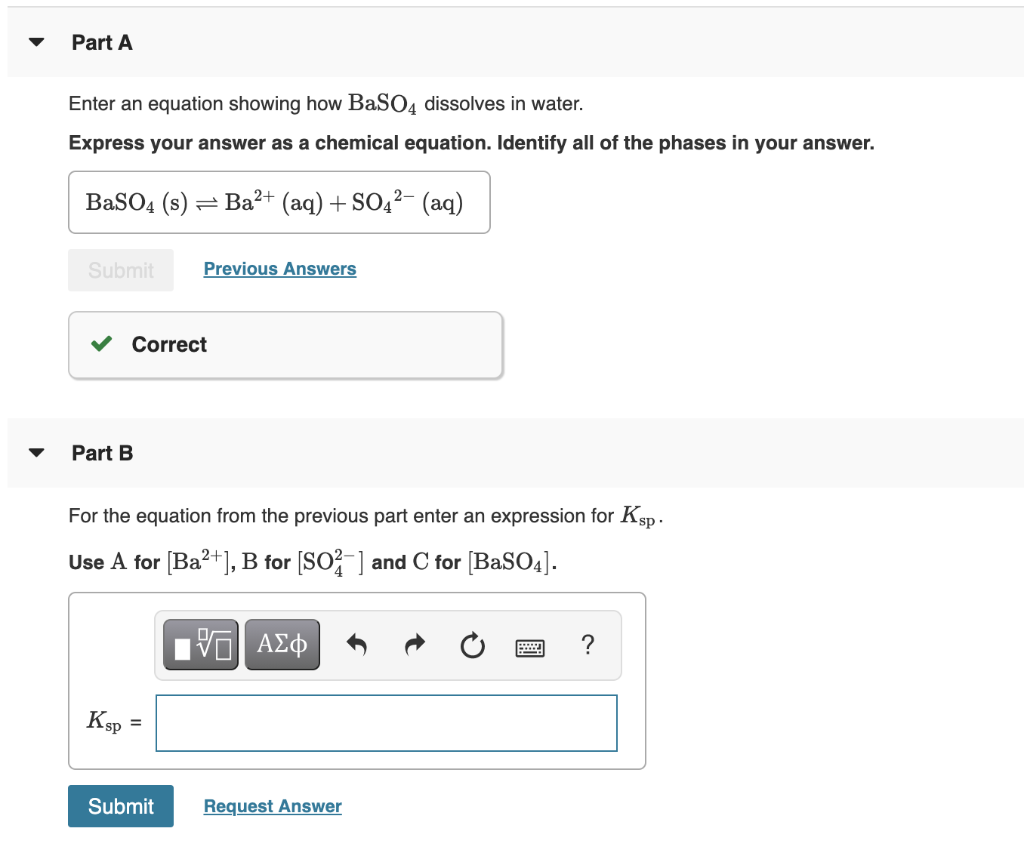This screenshot has height=856, width=1024.
Task: Click the Correct feedback box
Action: pos(285,344)
